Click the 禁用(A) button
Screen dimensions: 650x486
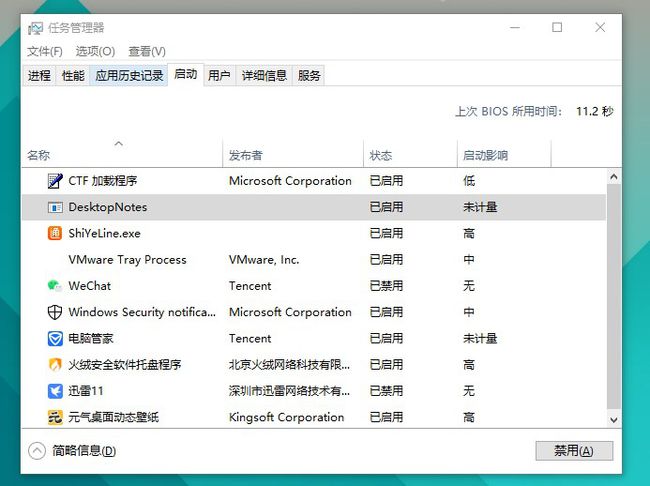574,451
